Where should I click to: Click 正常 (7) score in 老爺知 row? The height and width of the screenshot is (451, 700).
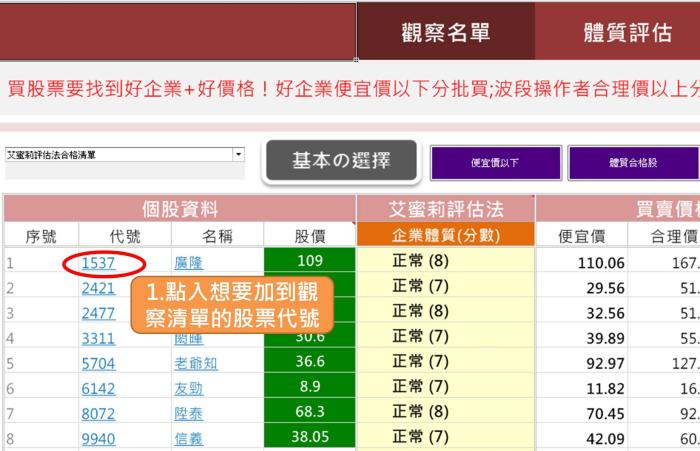[421, 361]
